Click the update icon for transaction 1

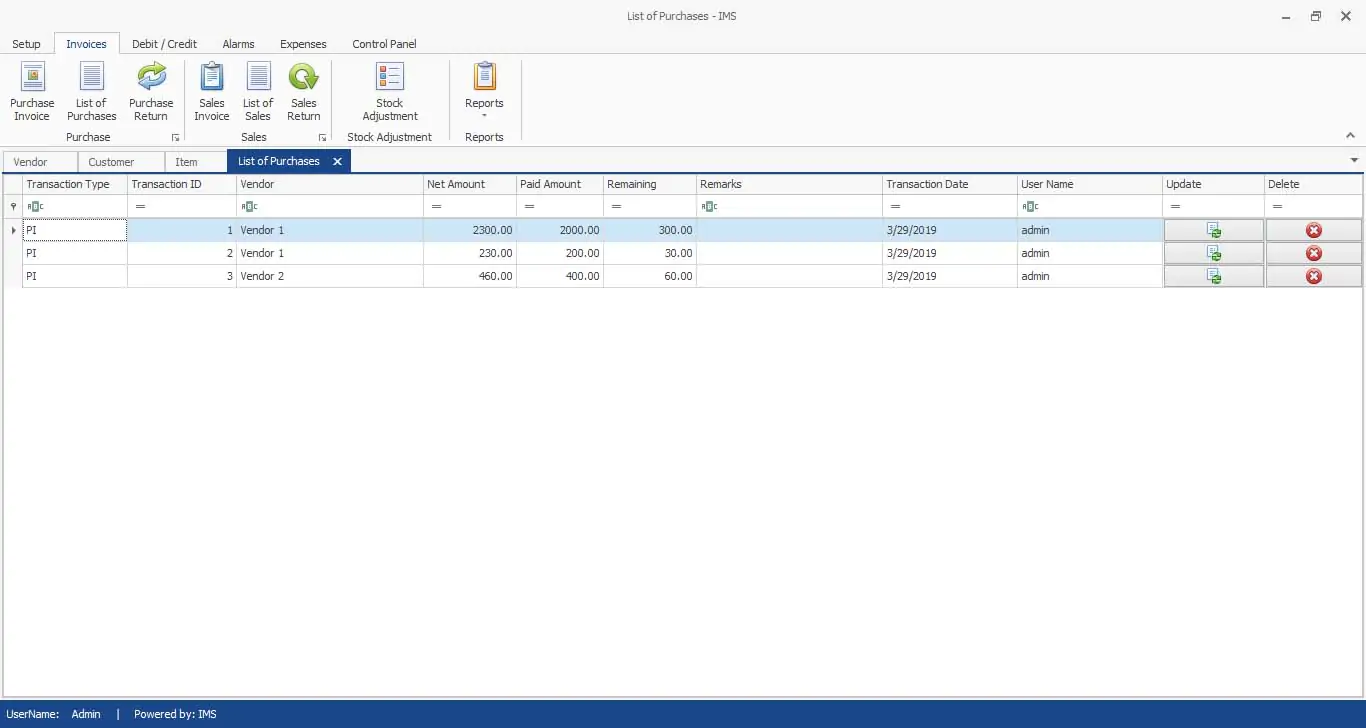[x=1213, y=230]
